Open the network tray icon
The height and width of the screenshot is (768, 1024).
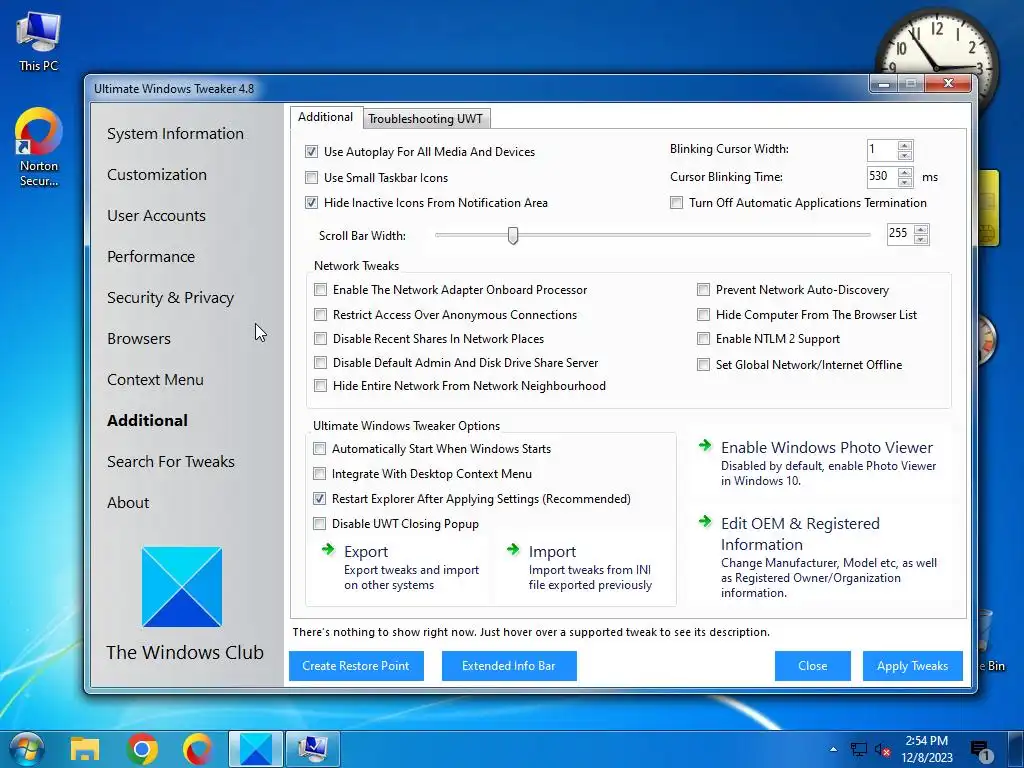[859, 750]
